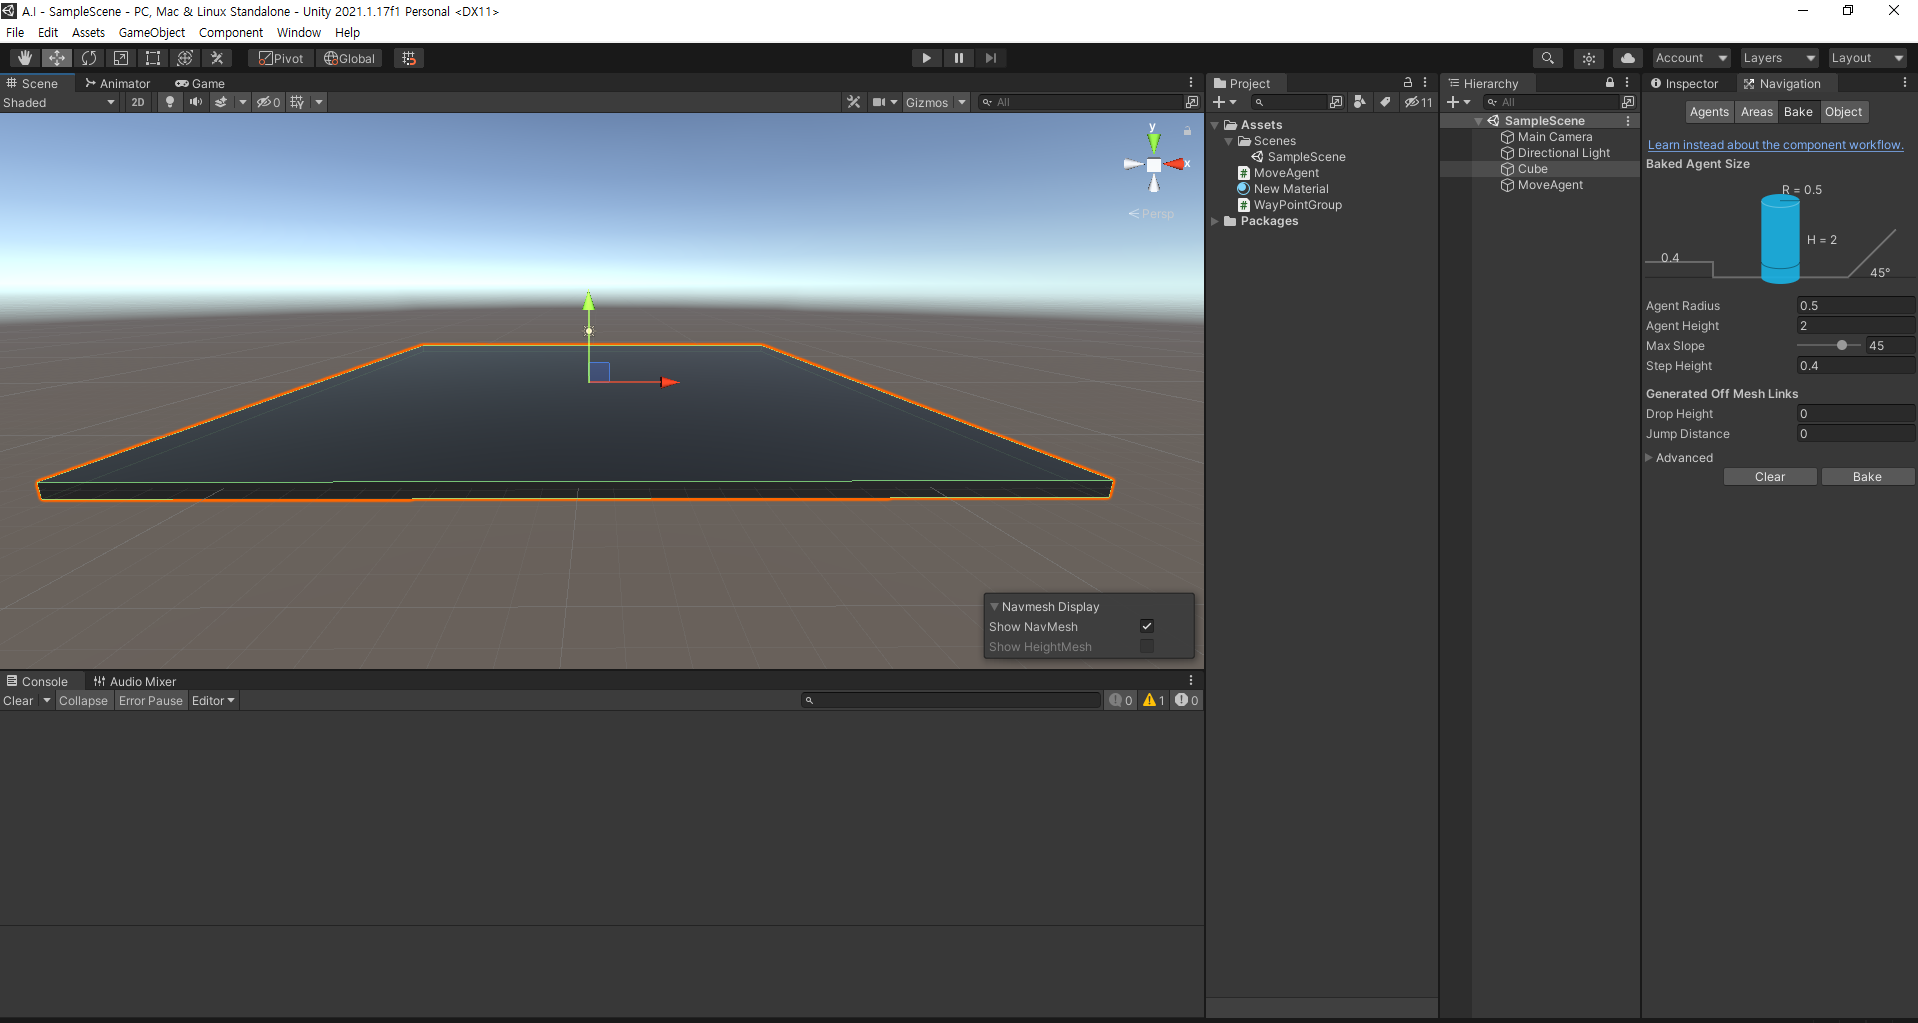1918x1023 pixels.
Task: Open the Component menu
Action: click(x=231, y=32)
